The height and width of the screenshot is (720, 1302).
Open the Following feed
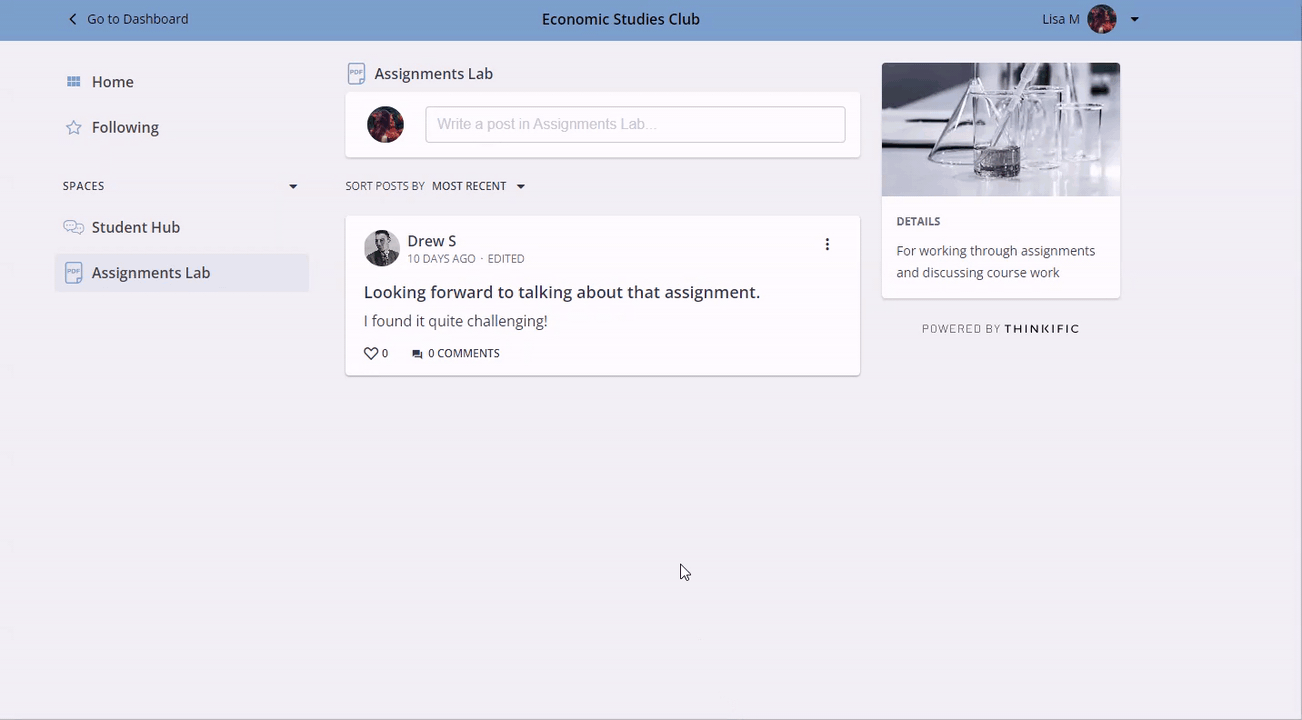125,127
